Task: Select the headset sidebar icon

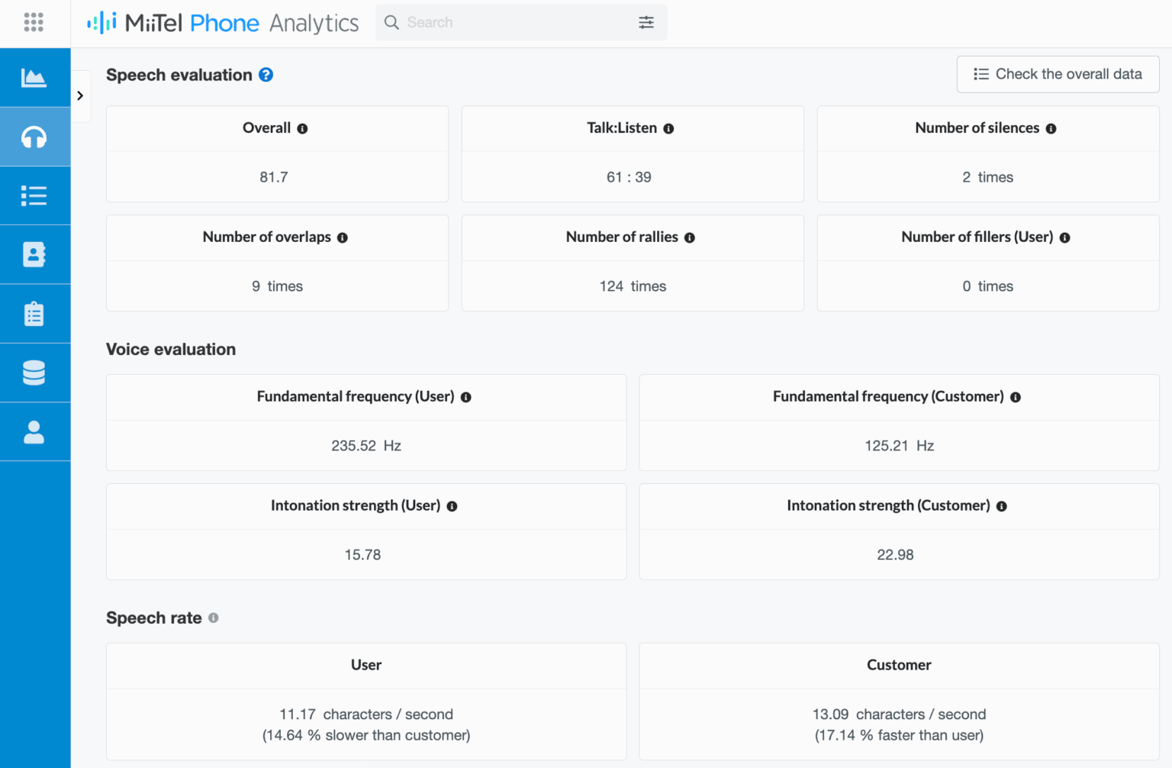Action: coord(34,137)
